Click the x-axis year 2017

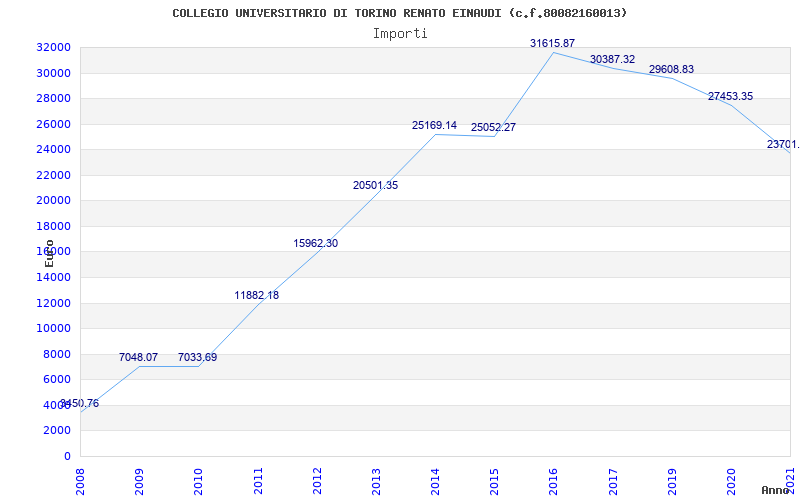click(613, 482)
